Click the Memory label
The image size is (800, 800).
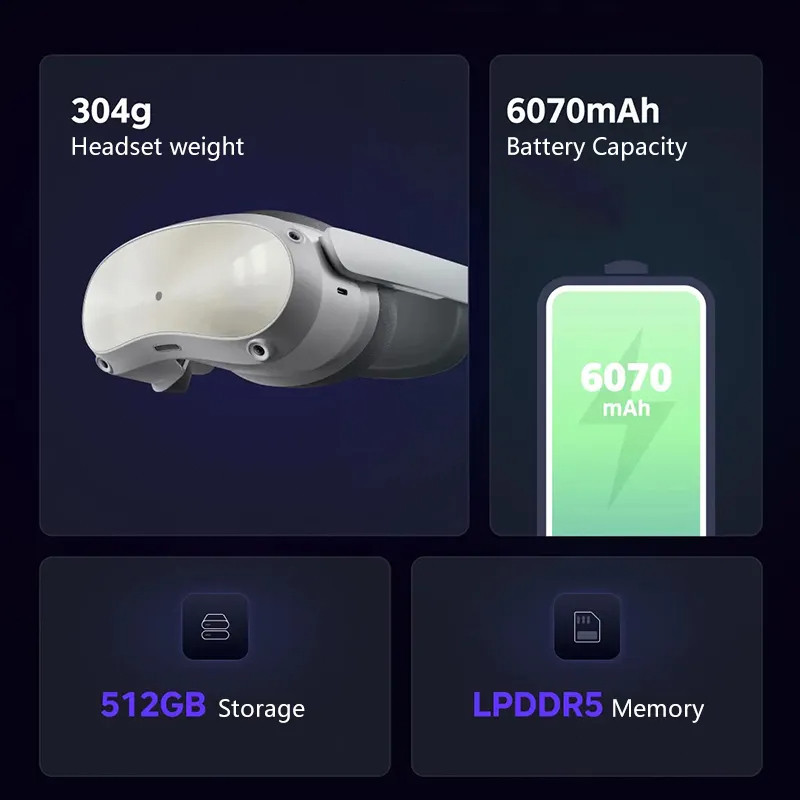click(x=658, y=709)
